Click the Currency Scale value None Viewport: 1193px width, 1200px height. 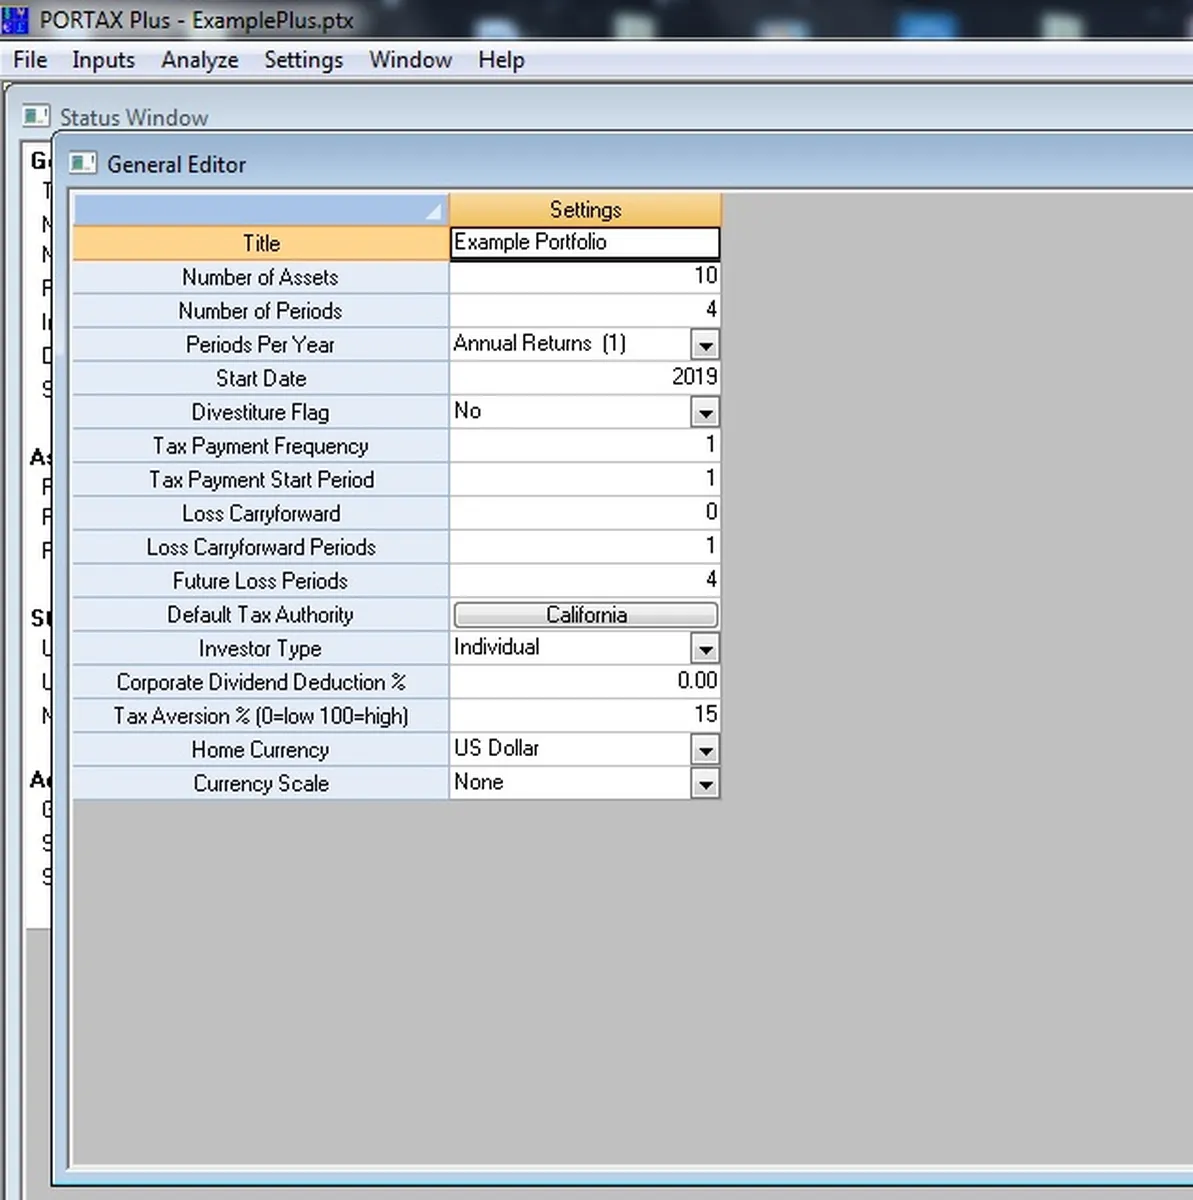tap(479, 782)
